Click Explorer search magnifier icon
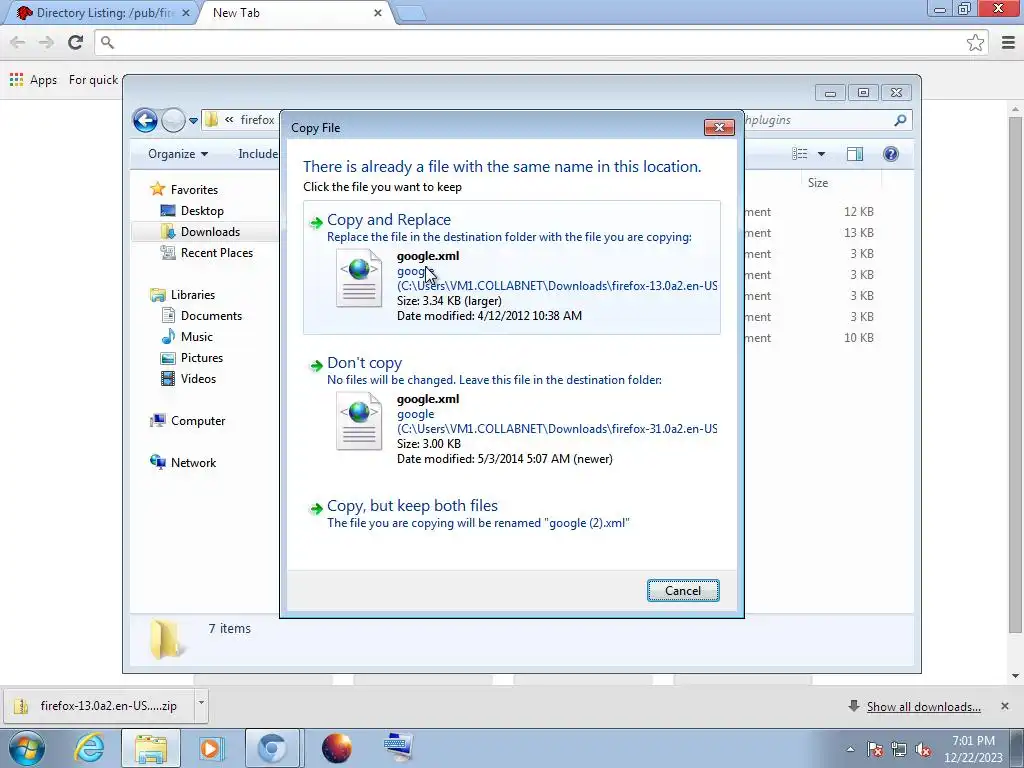 900,120
